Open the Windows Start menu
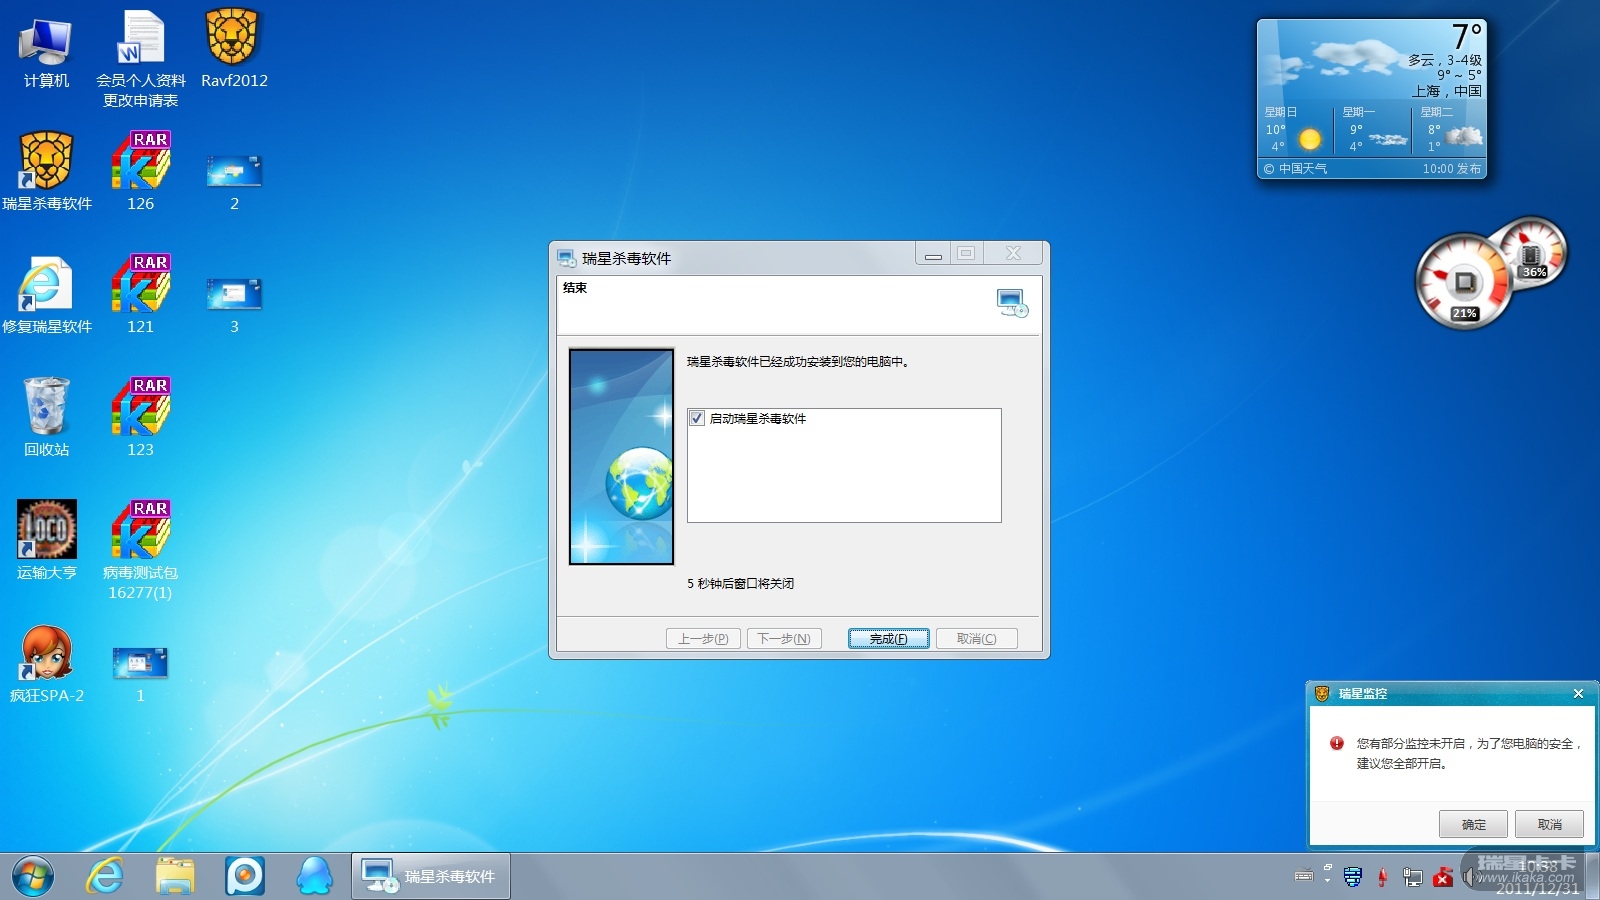This screenshot has width=1600, height=900. pyautogui.click(x=33, y=876)
